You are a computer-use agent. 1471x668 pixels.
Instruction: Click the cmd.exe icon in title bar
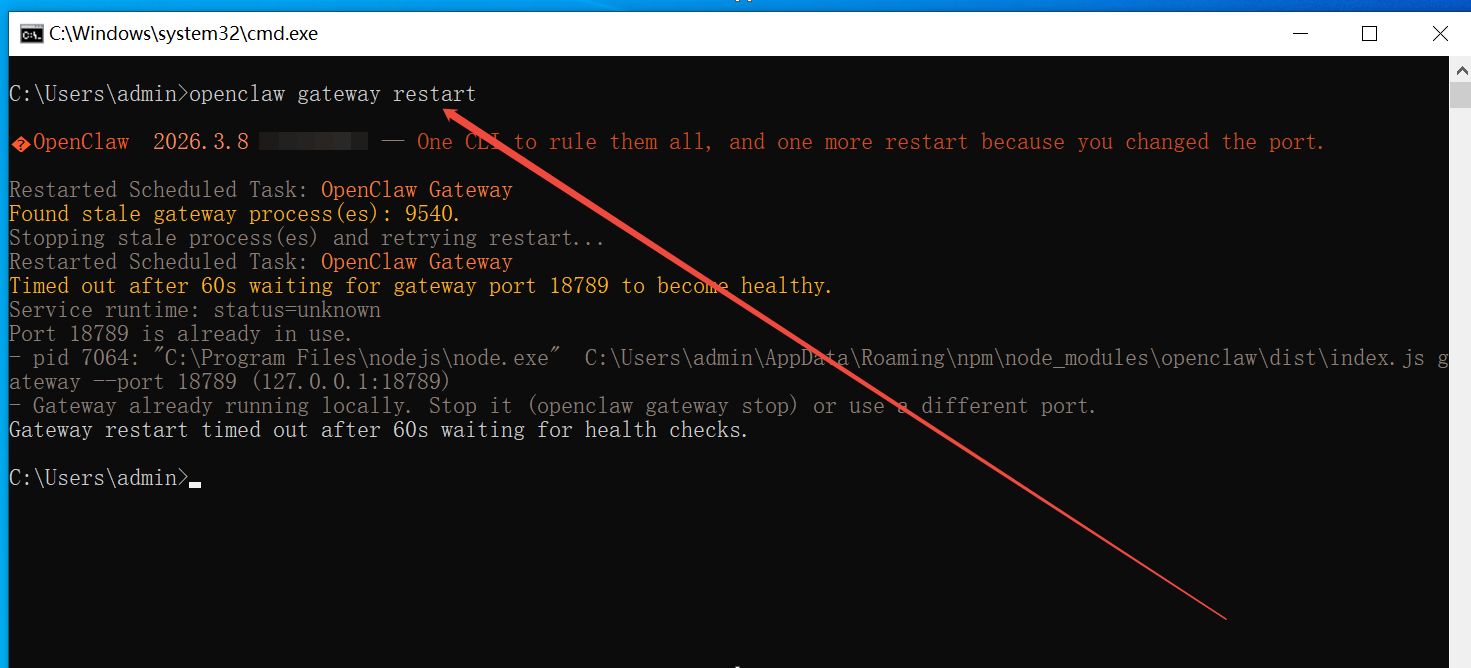tap(32, 34)
